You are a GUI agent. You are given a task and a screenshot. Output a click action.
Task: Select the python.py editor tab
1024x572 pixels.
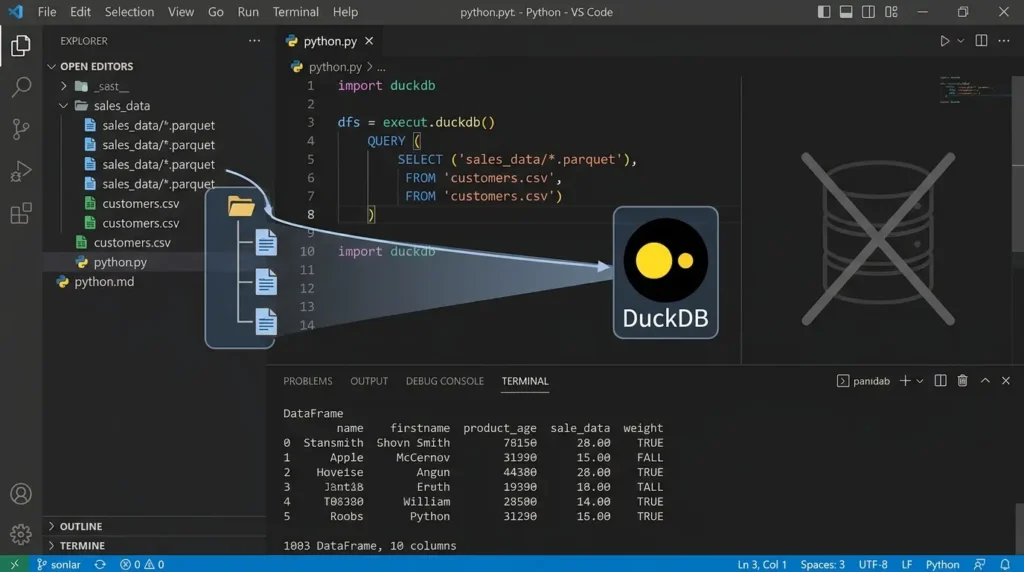click(x=330, y=40)
